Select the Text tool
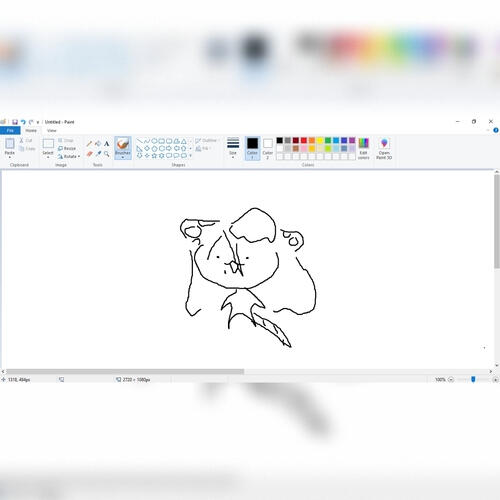The height and width of the screenshot is (500, 500). 107,144
